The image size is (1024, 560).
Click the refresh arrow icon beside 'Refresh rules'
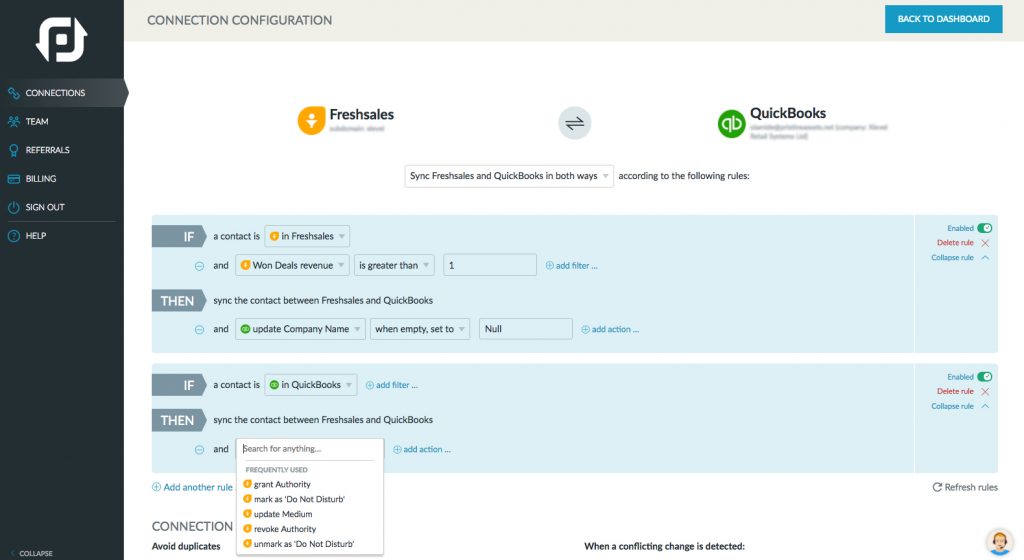[937, 488]
